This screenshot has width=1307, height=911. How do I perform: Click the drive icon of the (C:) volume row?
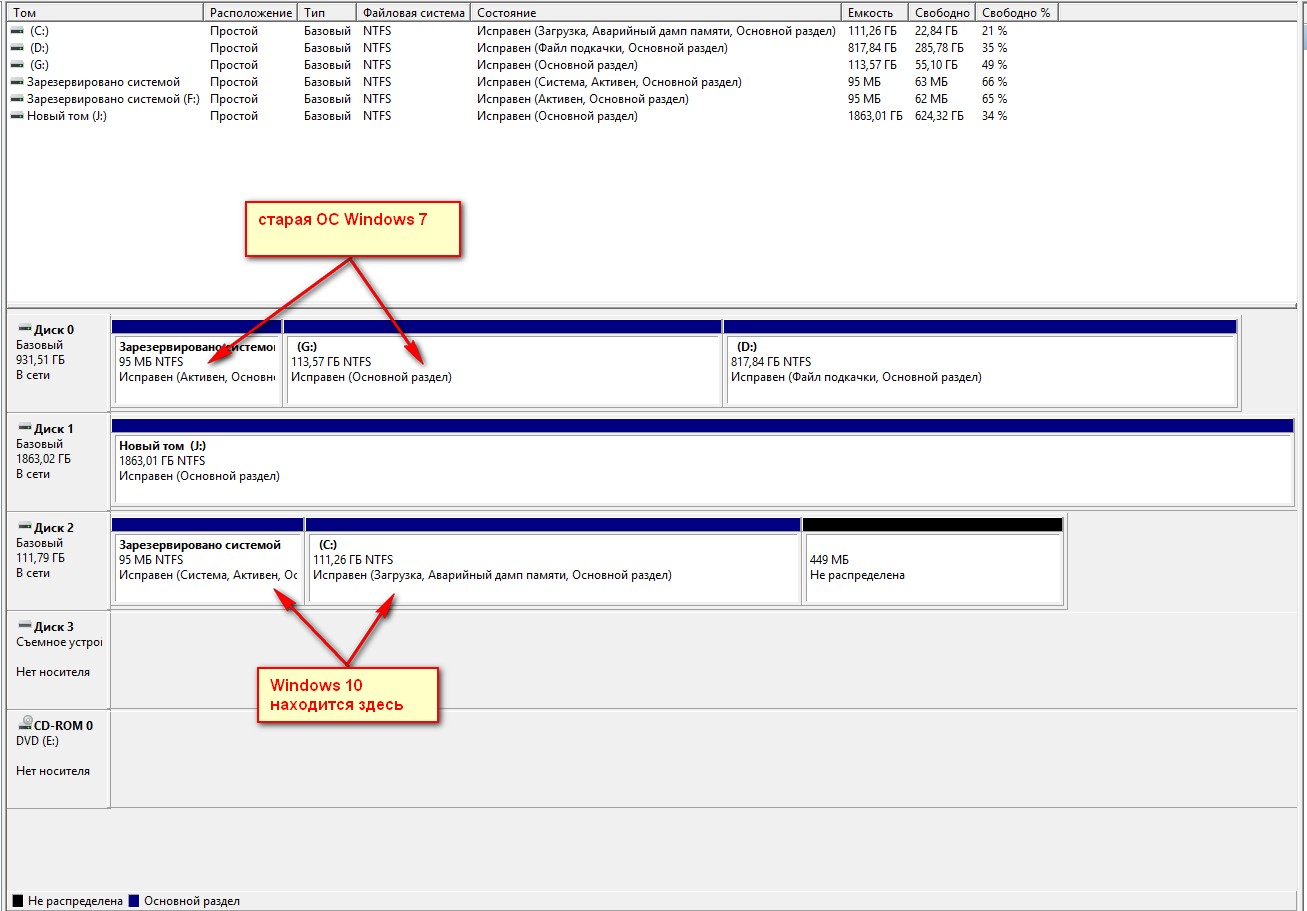click(x=17, y=31)
